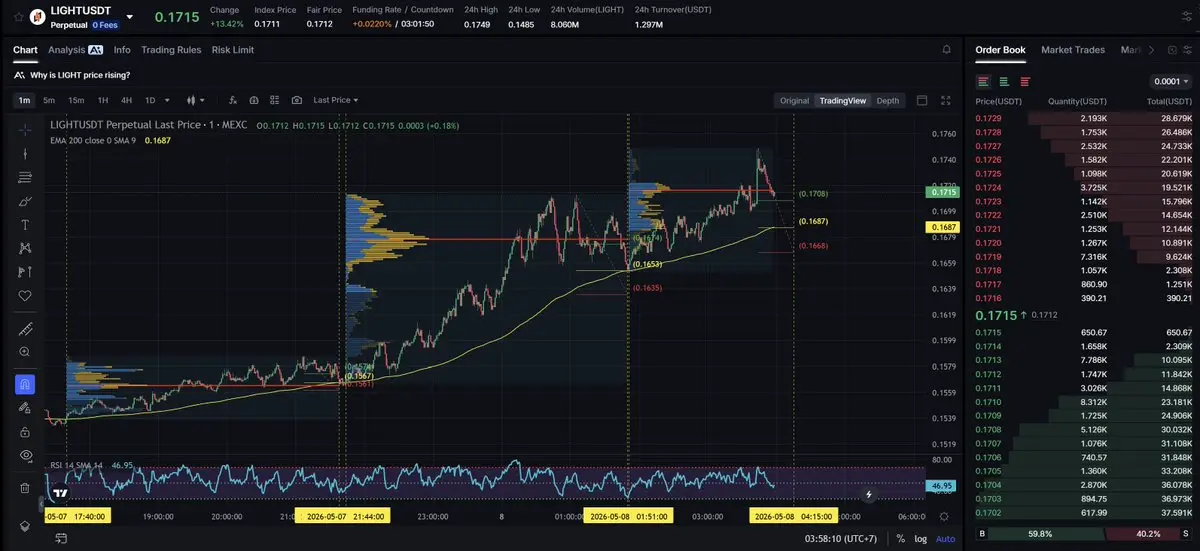Image resolution: width=1200 pixels, height=551 pixels.
Task: Select the 5m timeframe
Action: tap(49, 100)
